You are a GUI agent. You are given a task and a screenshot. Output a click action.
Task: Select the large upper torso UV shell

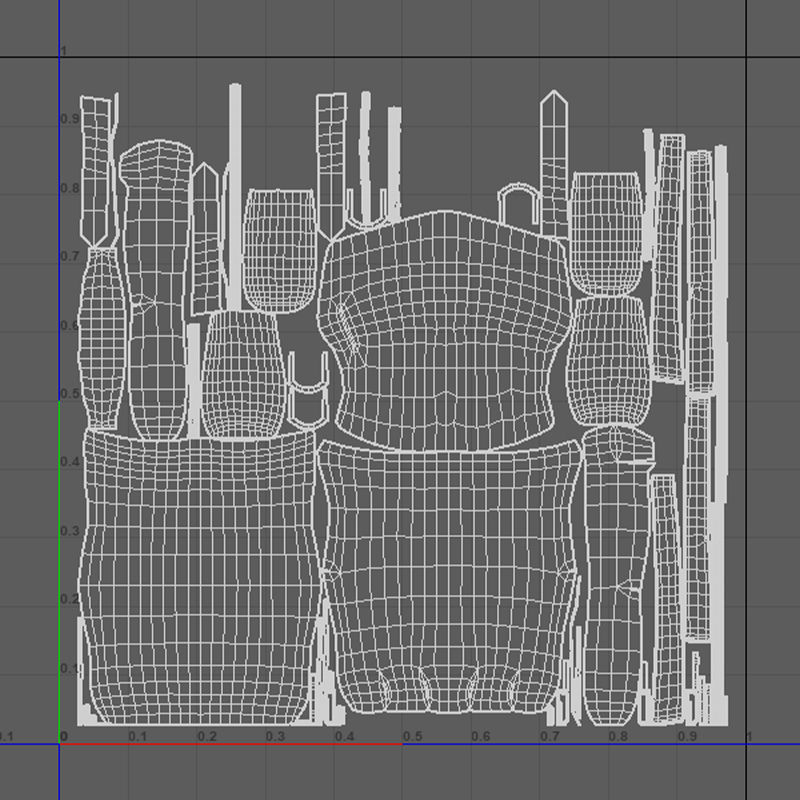tap(444, 332)
